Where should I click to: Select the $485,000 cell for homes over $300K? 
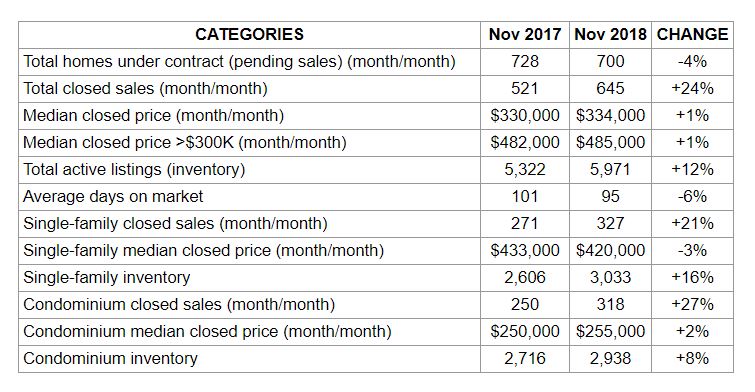pos(610,143)
